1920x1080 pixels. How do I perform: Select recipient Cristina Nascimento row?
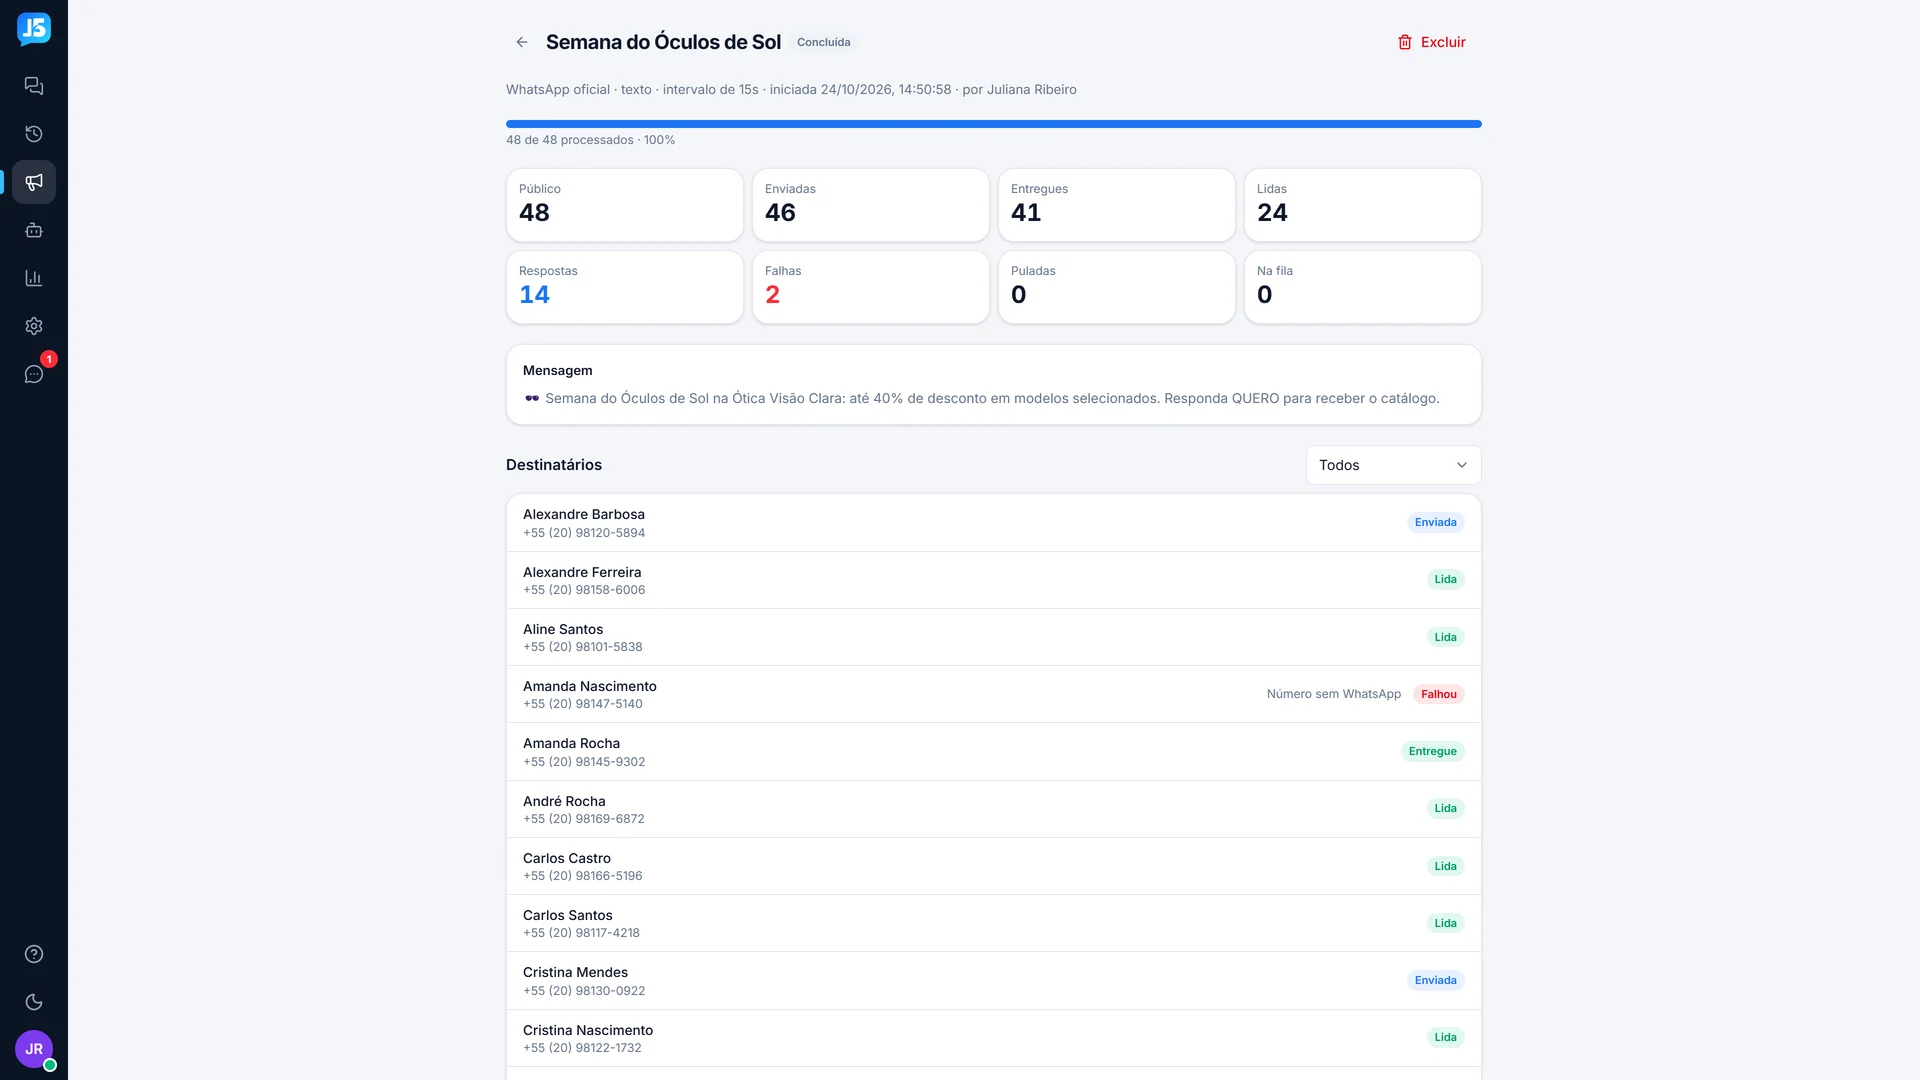coord(993,1038)
